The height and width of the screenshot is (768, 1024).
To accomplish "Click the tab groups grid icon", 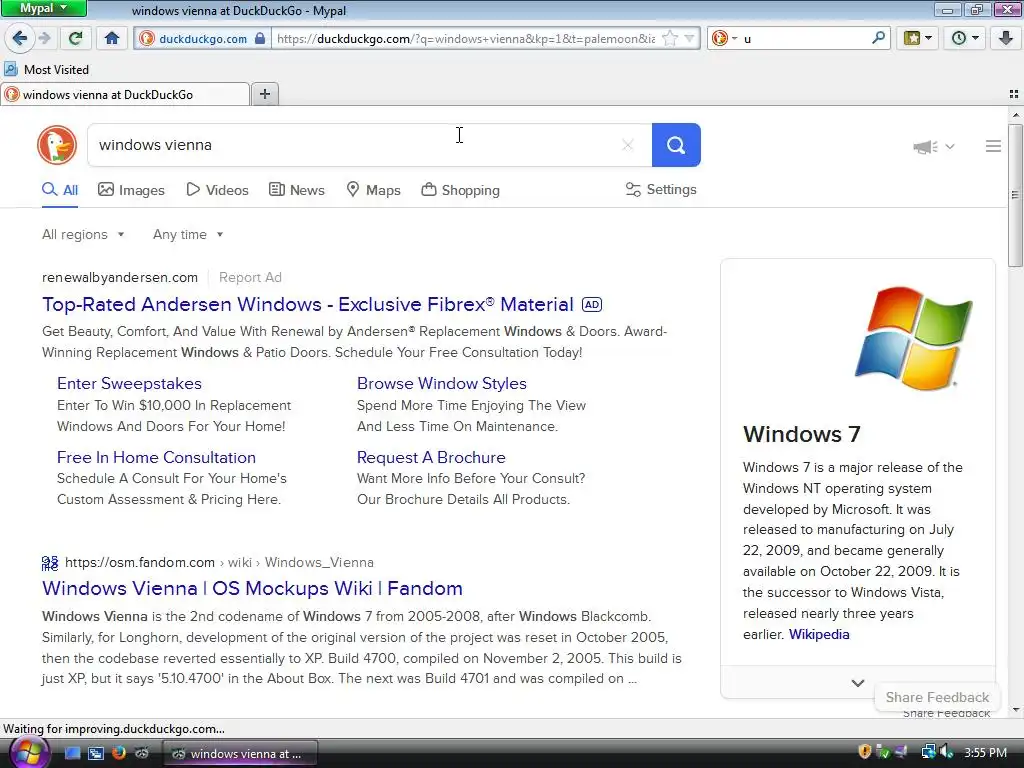I will (1014, 94).
